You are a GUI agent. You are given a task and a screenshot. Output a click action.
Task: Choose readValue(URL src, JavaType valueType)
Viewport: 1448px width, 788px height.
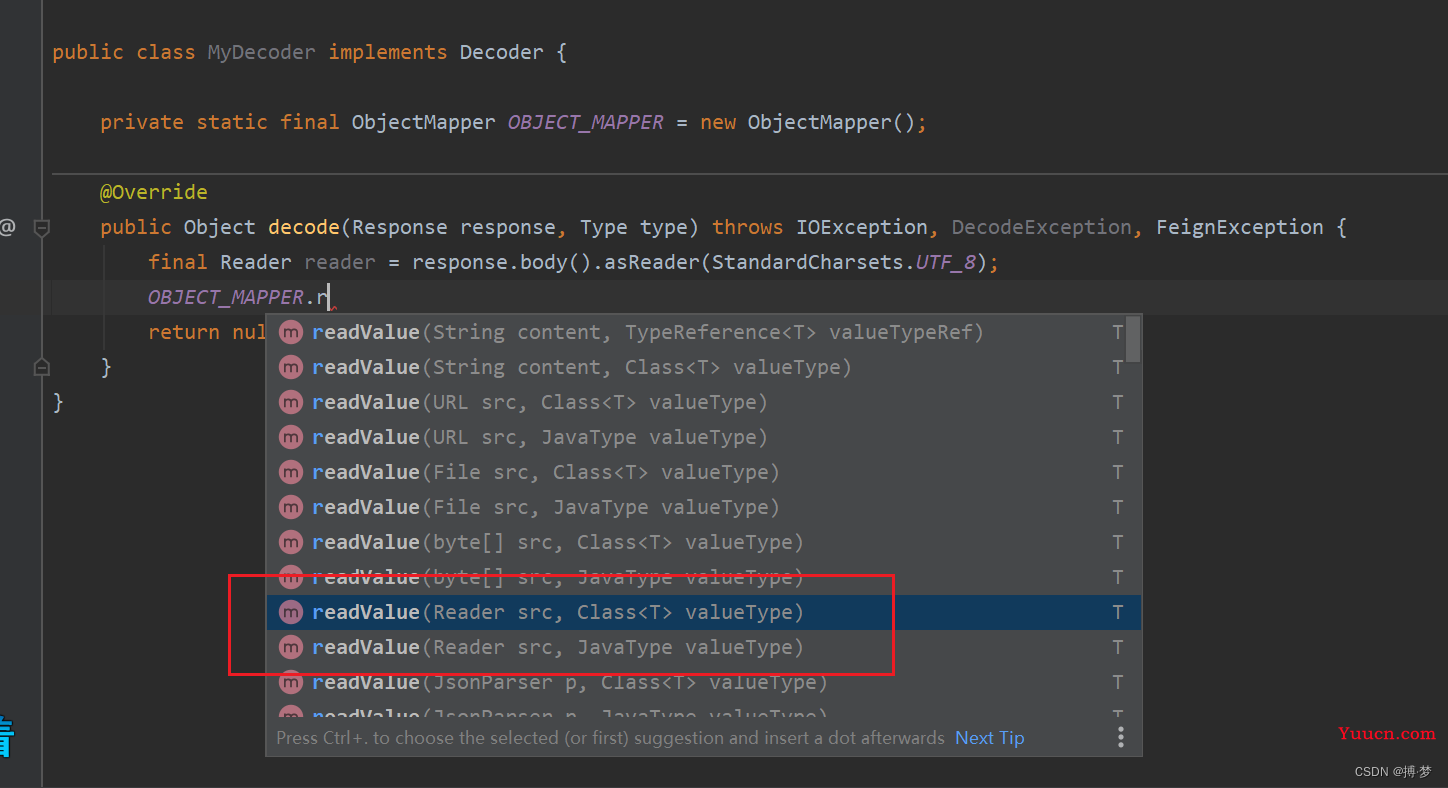[x=703, y=437]
